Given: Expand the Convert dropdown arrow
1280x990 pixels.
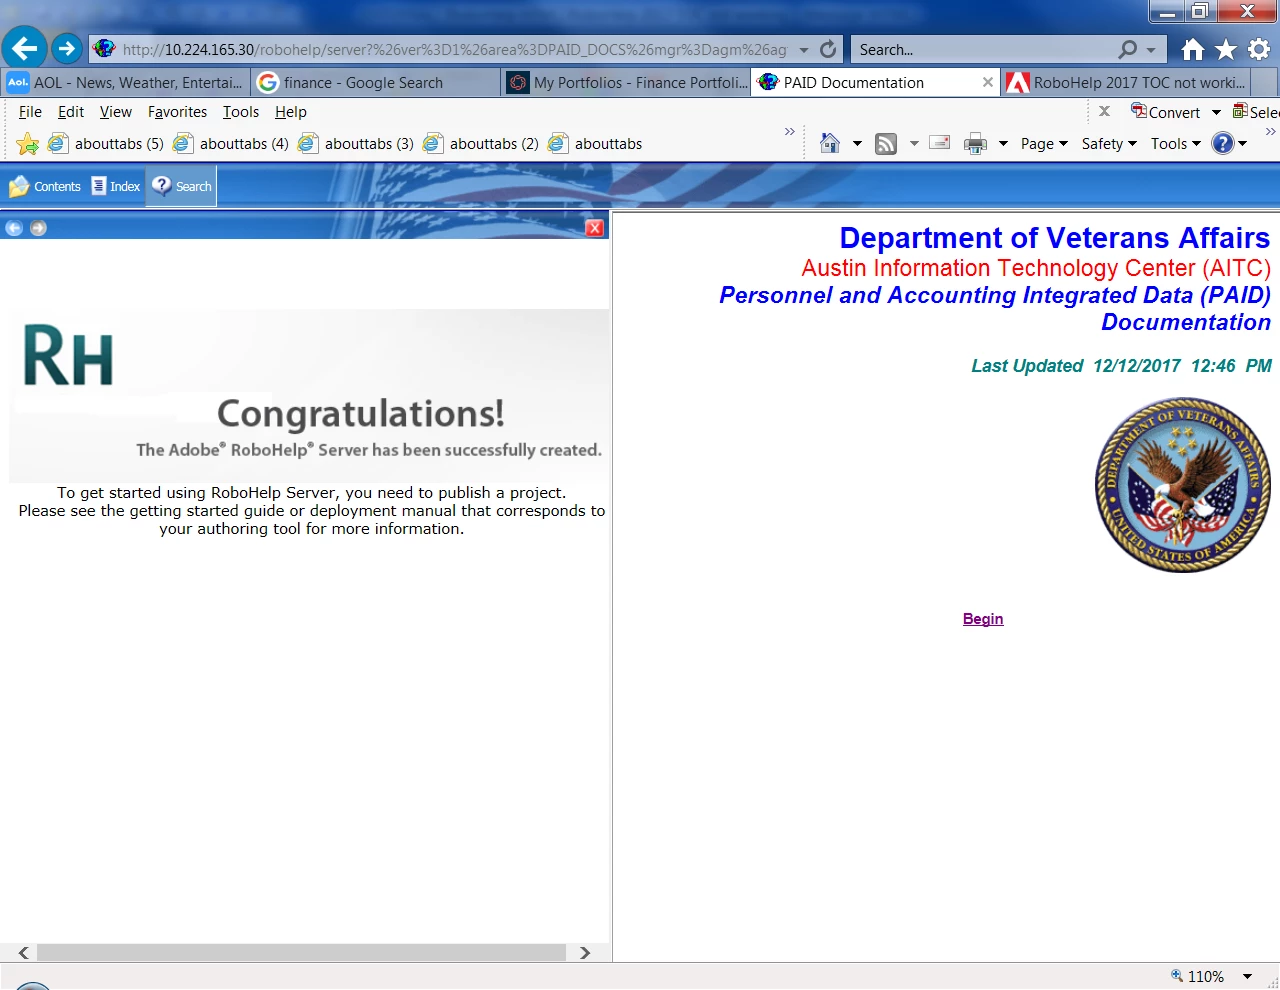Looking at the screenshot, I should point(1216,112).
